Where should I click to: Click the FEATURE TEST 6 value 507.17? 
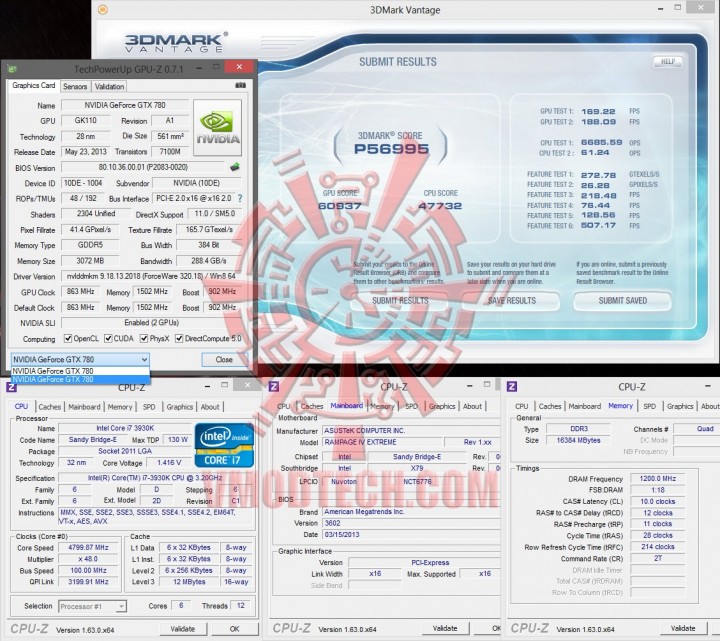click(x=598, y=225)
